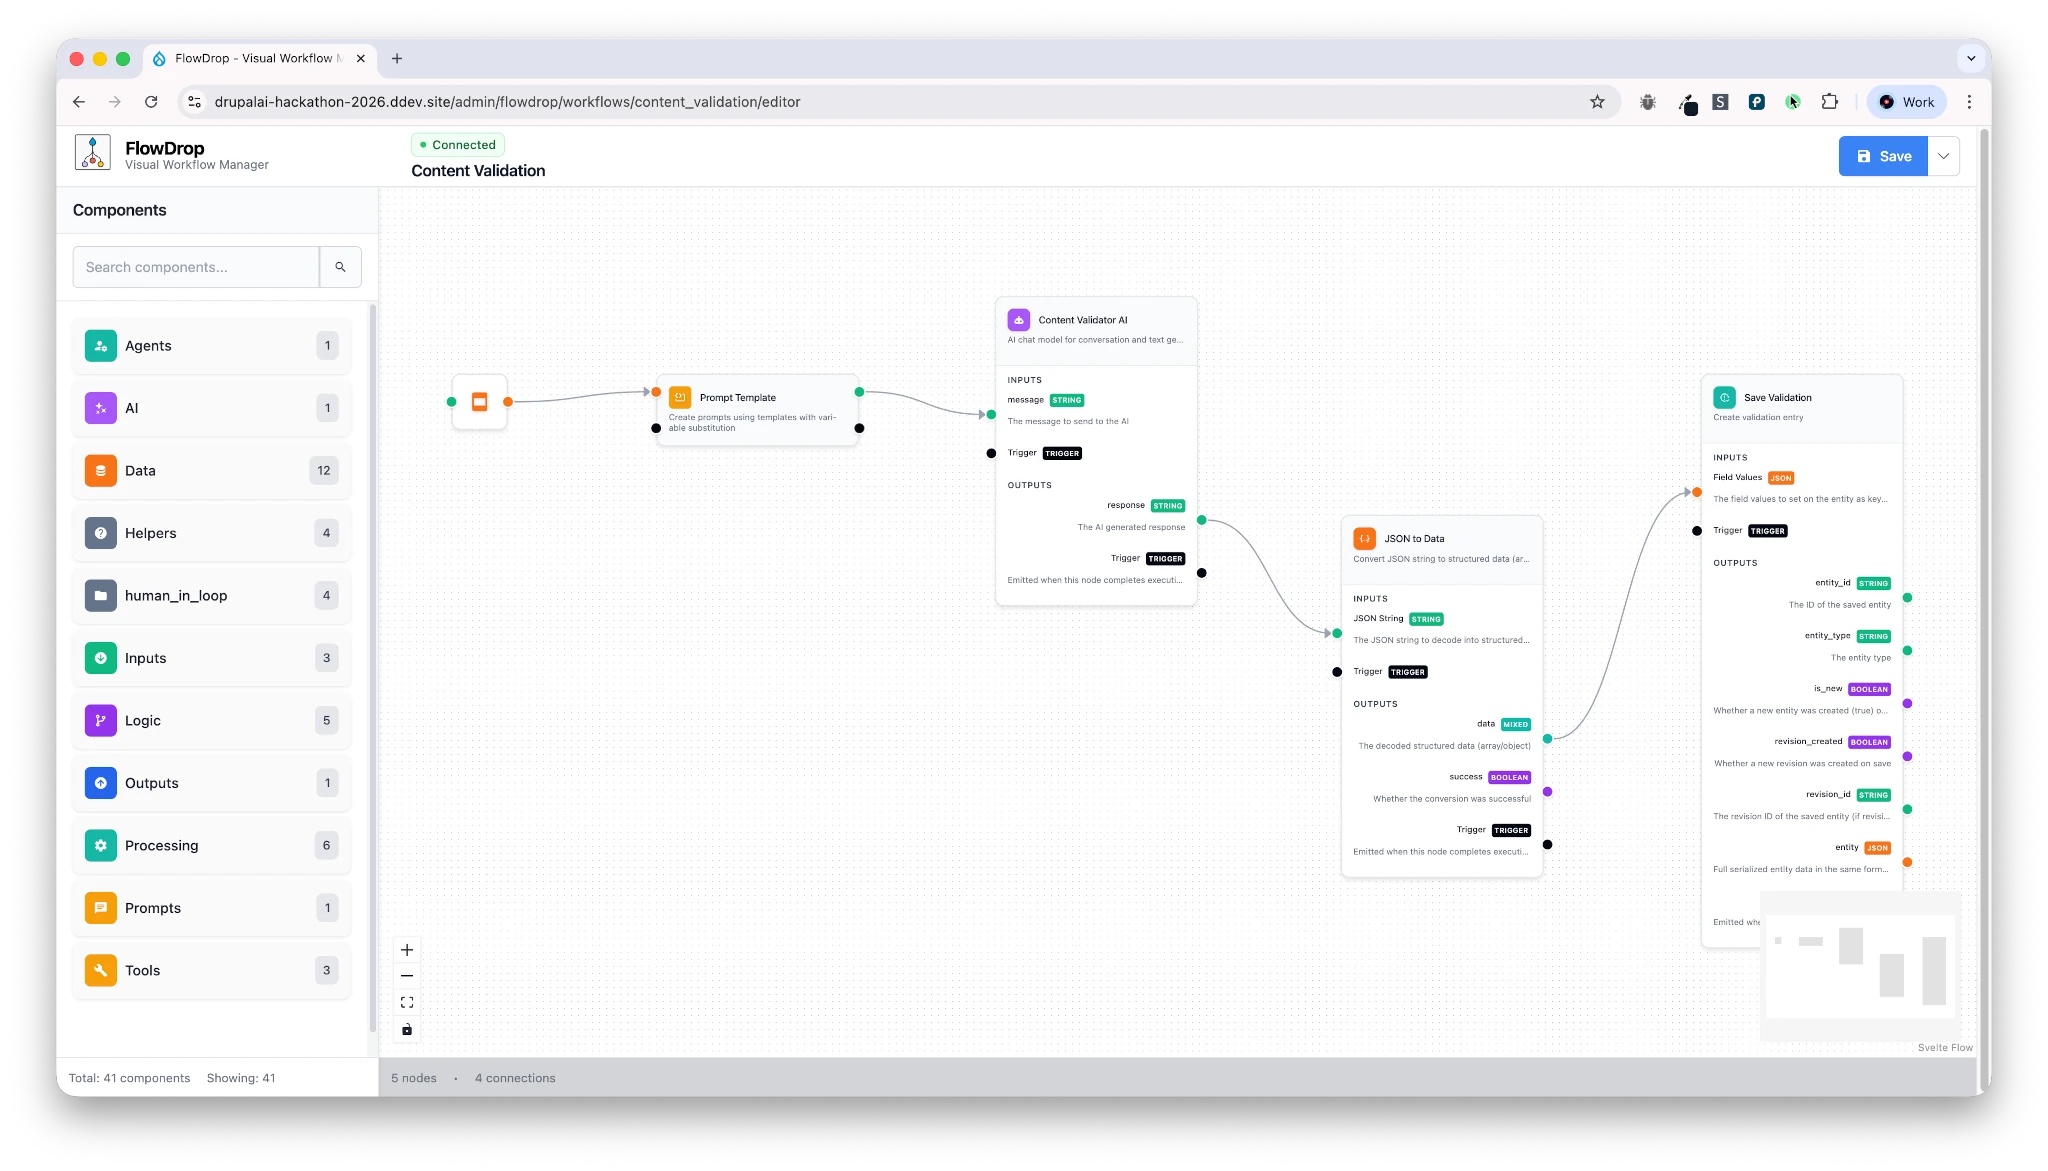2048x1171 pixels.
Task: Select the Agents category icon
Action: (101, 345)
